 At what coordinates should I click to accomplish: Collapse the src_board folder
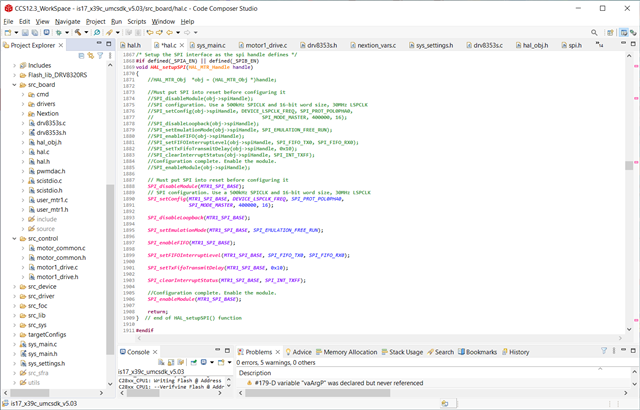[14, 85]
